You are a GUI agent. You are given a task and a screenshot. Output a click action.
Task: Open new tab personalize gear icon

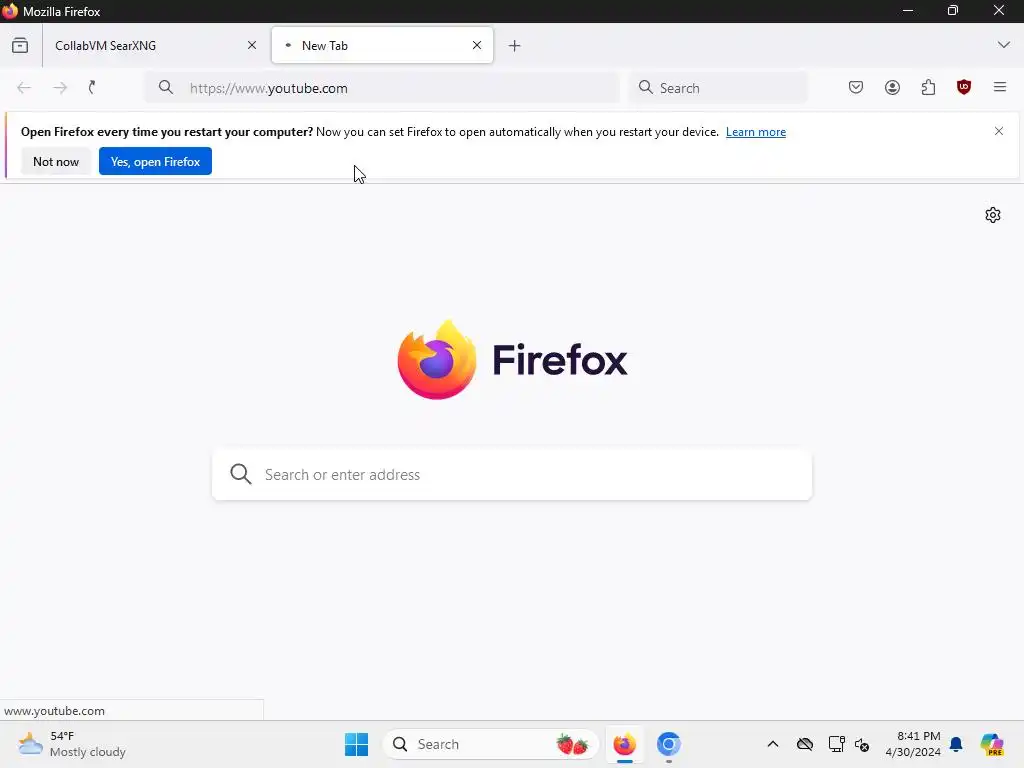coord(993,215)
